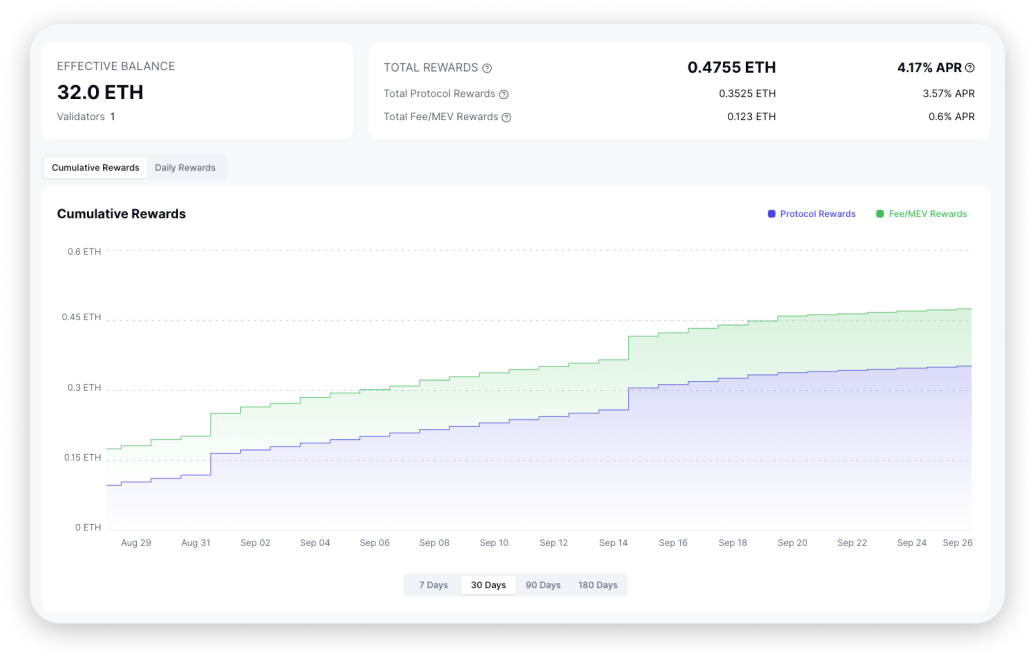Toggle the Fee/MEV Rewards legend series
The width and height of the screenshot is (1035, 660).
click(x=927, y=214)
